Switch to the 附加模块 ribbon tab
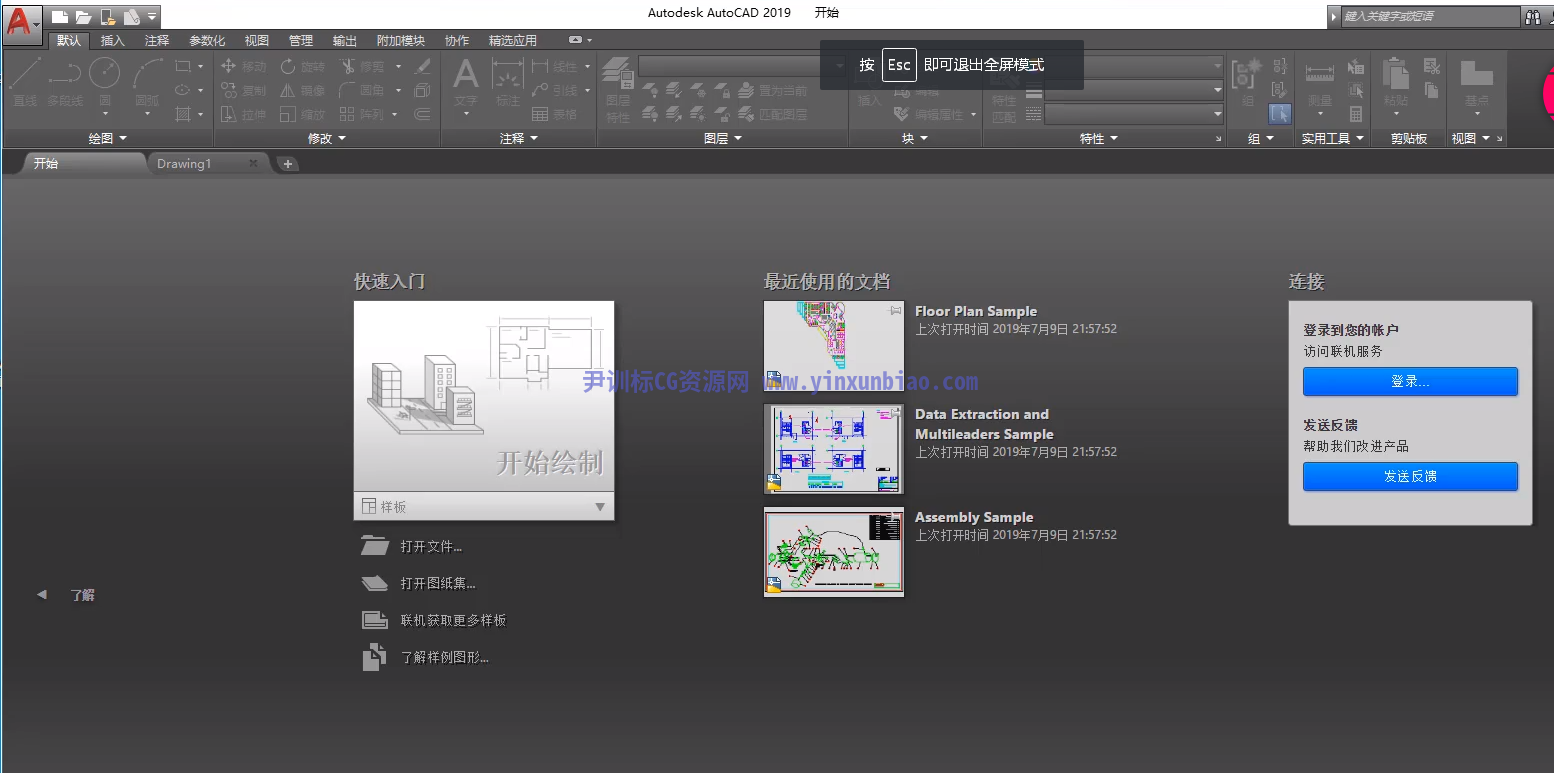 coord(401,40)
